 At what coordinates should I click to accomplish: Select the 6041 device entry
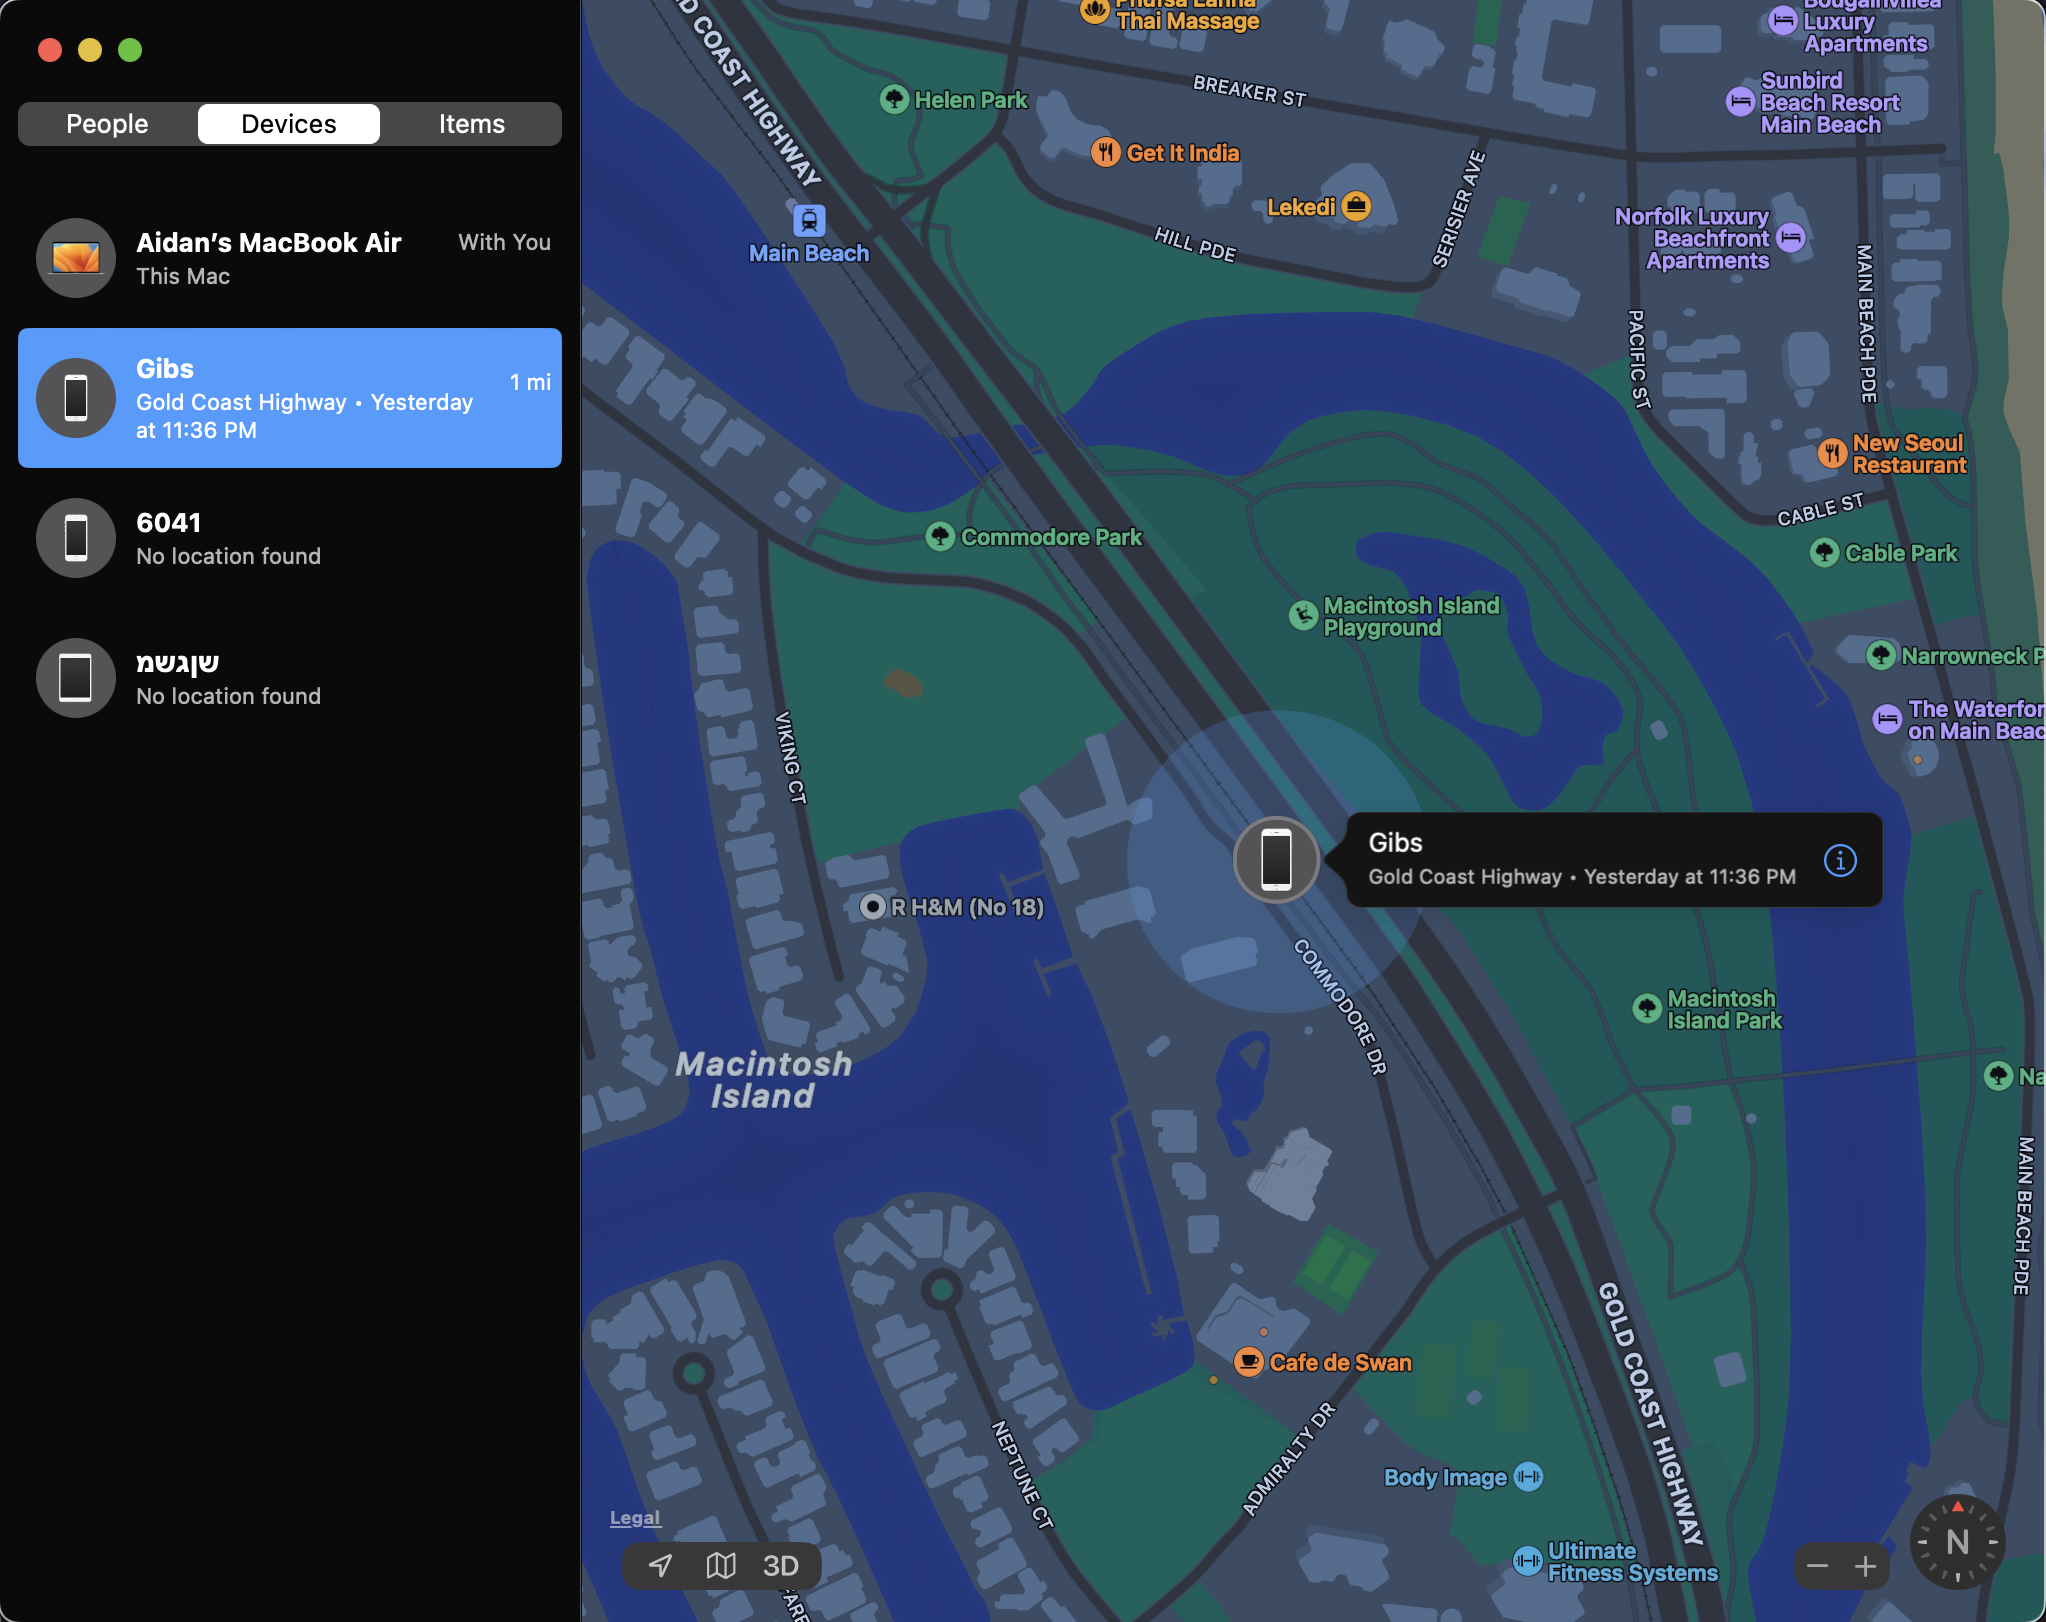(x=289, y=536)
